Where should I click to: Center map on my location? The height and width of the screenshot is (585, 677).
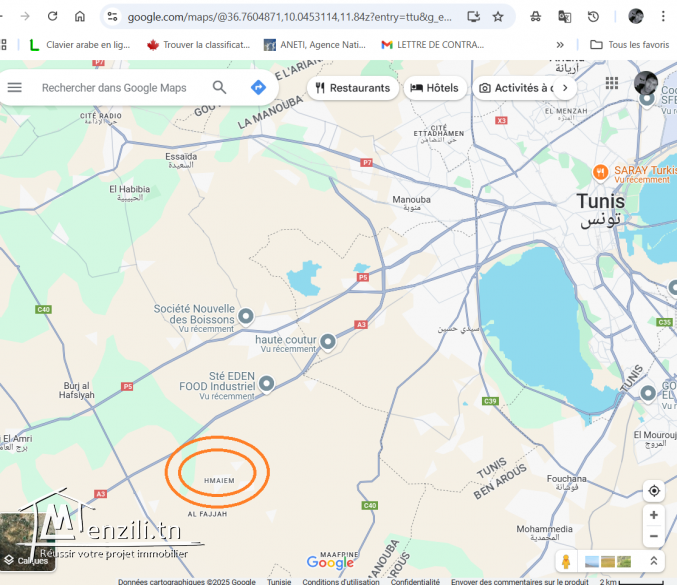[653, 491]
